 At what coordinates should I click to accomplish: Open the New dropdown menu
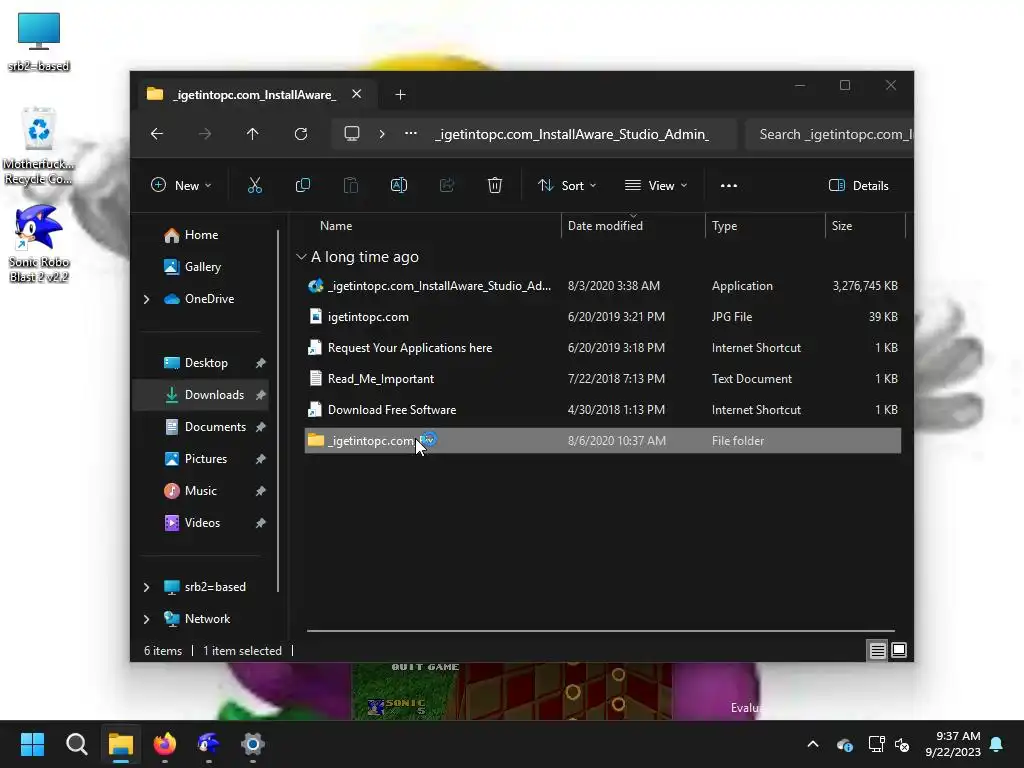tap(181, 185)
